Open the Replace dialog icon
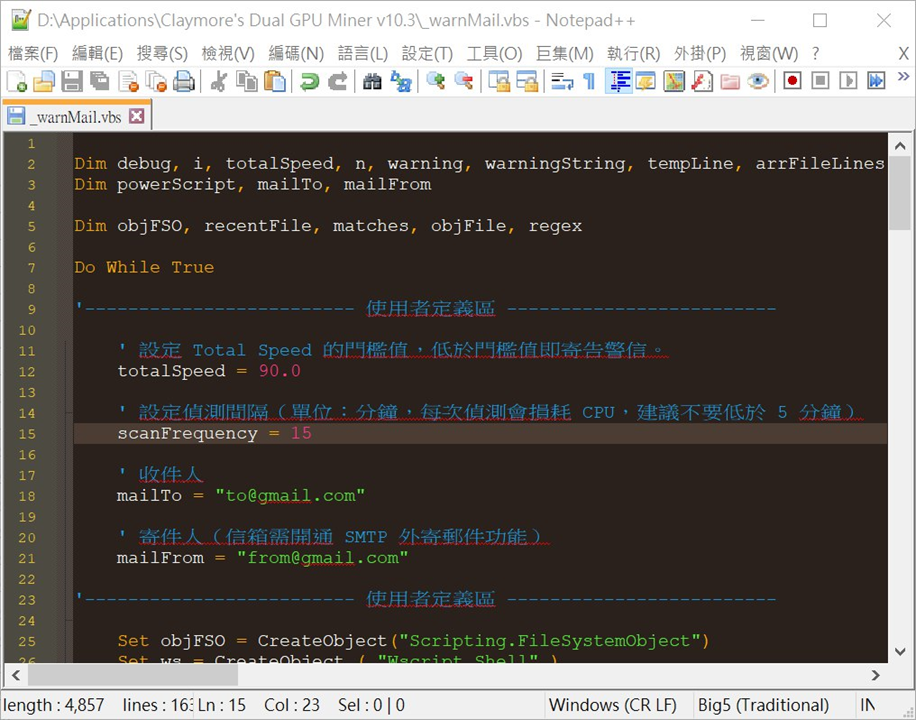The height and width of the screenshot is (720, 916). pos(401,81)
